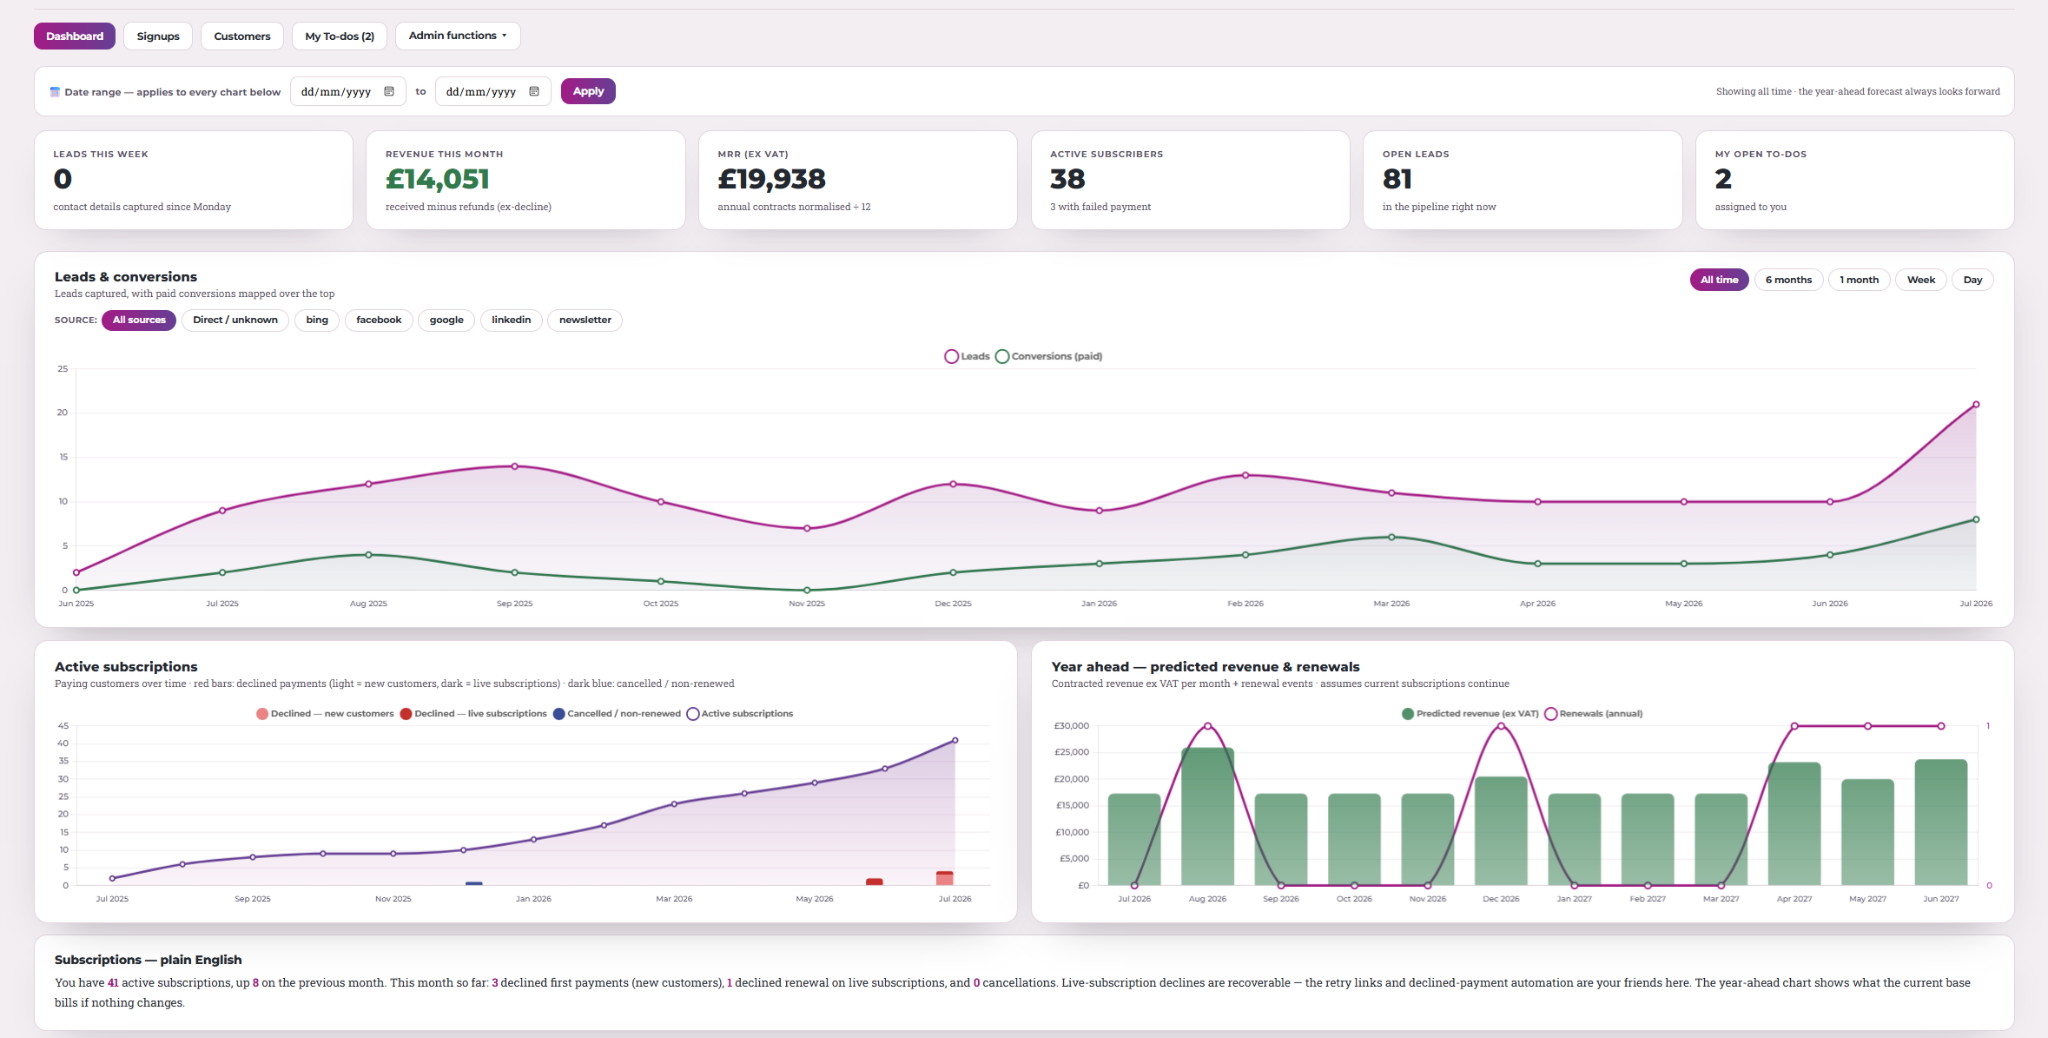Select the All time range

click(1719, 280)
